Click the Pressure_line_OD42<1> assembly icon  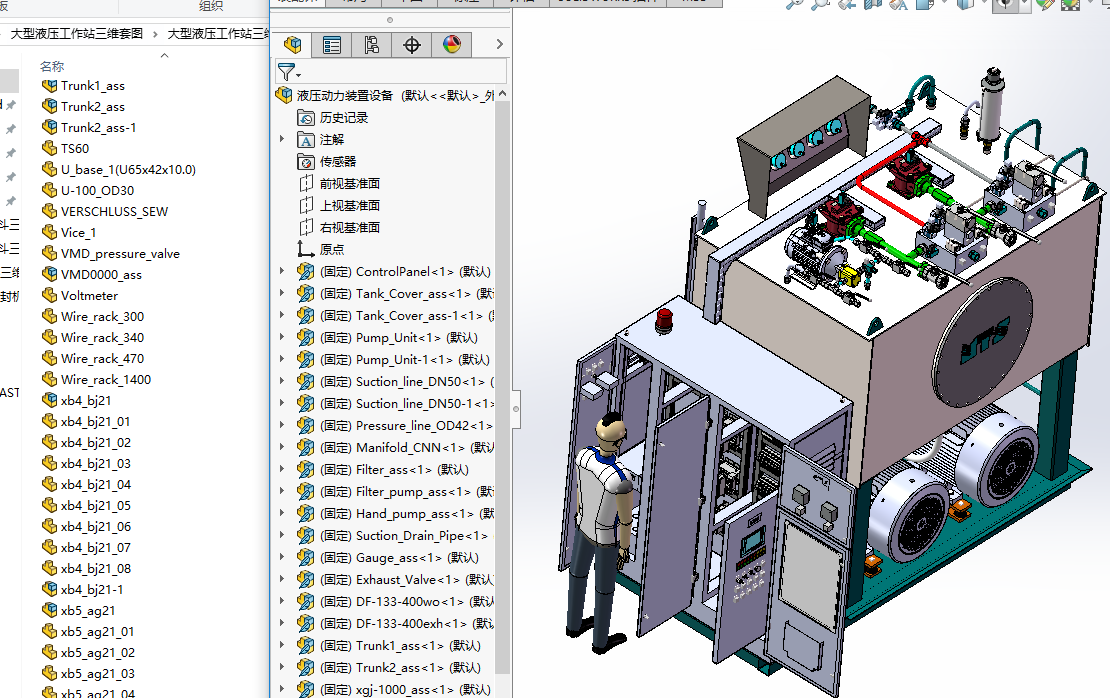click(306, 425)
